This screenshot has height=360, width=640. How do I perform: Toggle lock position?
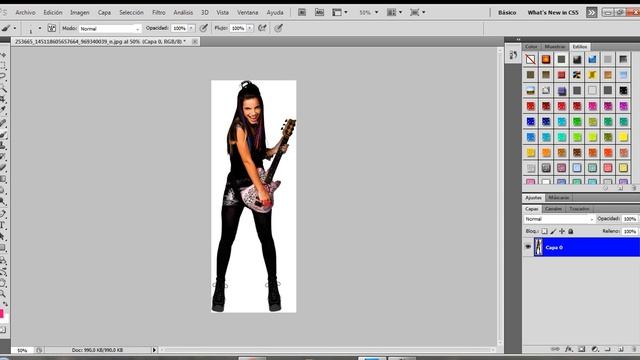click(x=562, y=231)
